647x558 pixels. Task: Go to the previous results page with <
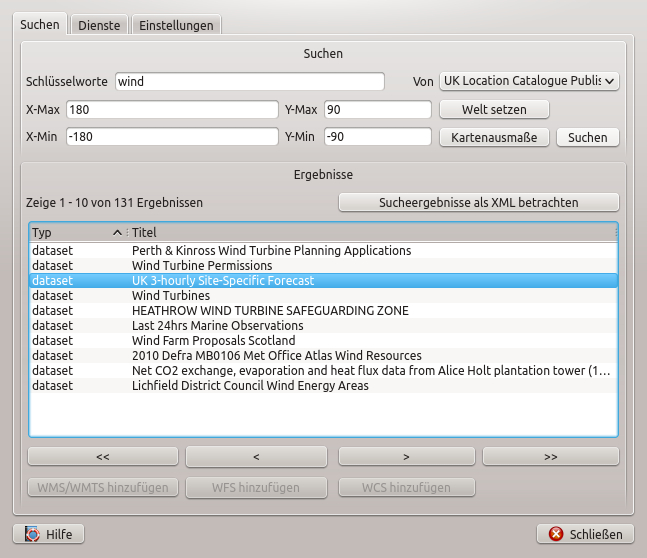pyautogui.click(x=256, y=456)
